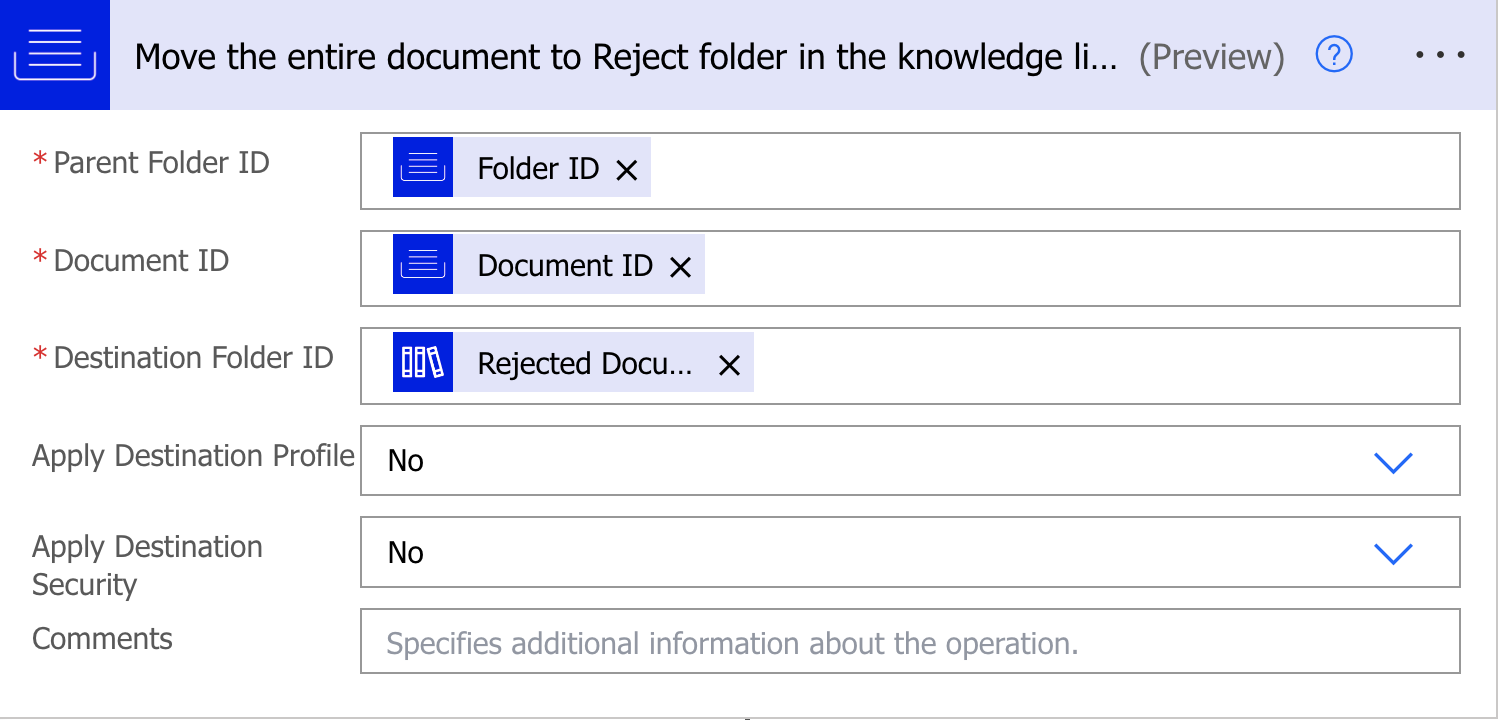Image resolution: width=1500 pixels, height=720 pixels.
Task: Click the action title text in header
Action: tap(625, 57)
